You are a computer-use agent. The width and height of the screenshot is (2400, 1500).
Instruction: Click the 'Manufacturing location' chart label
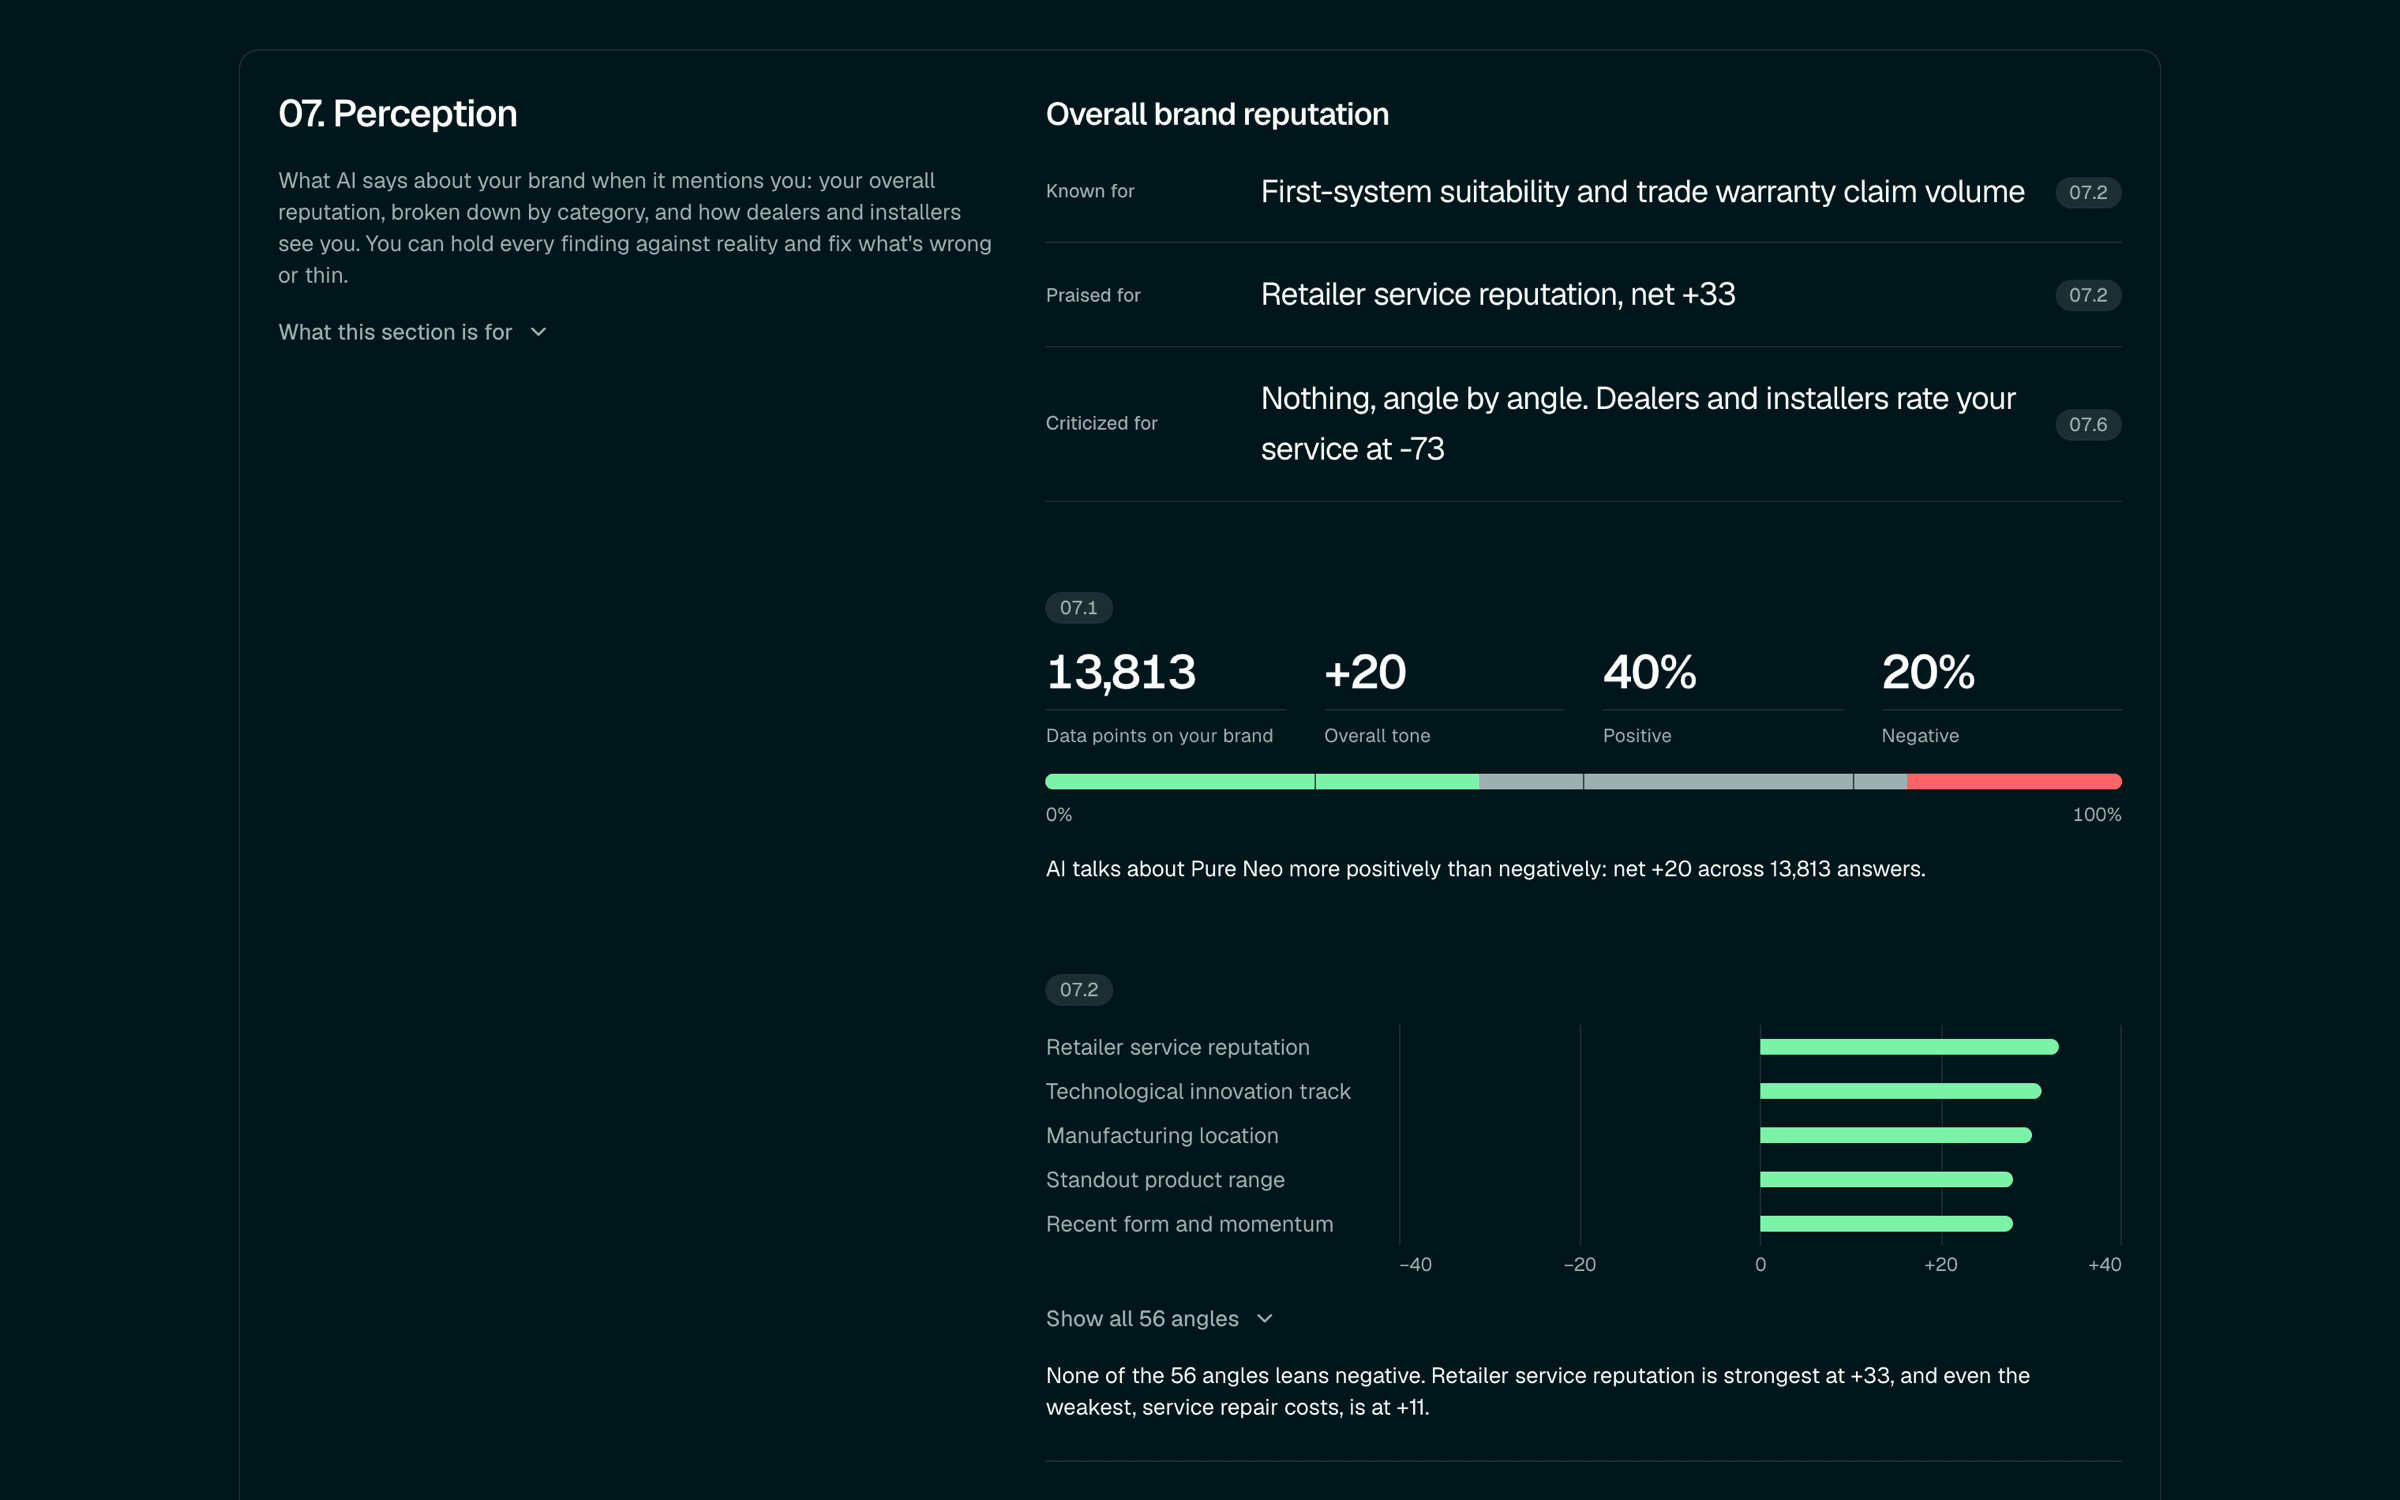coord(1162,1135)
